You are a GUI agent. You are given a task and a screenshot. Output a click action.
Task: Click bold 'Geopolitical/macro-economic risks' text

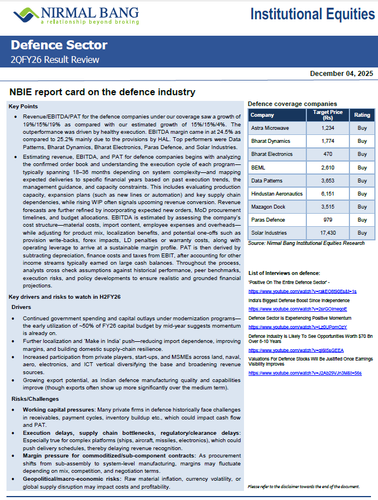click(72, 479)
